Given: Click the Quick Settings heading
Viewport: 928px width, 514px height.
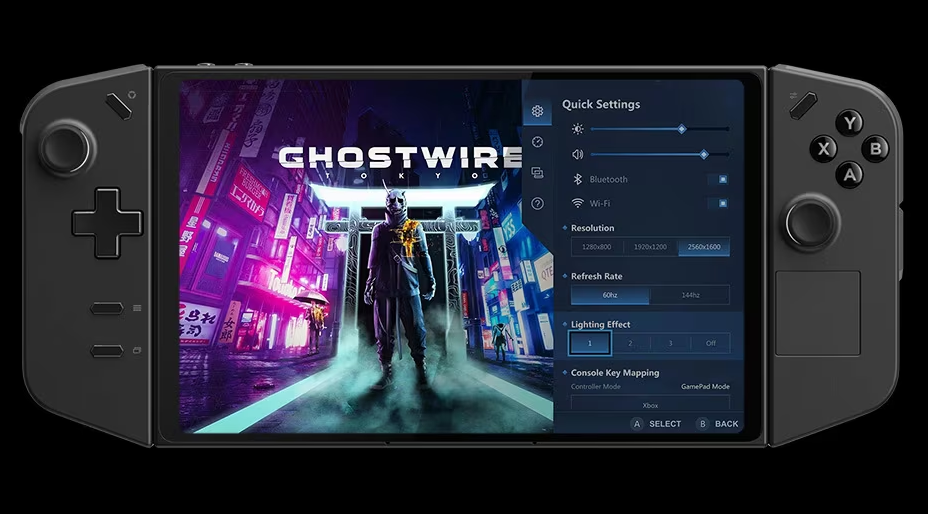Looking at the screenshot, I should [x=601, y=104].
